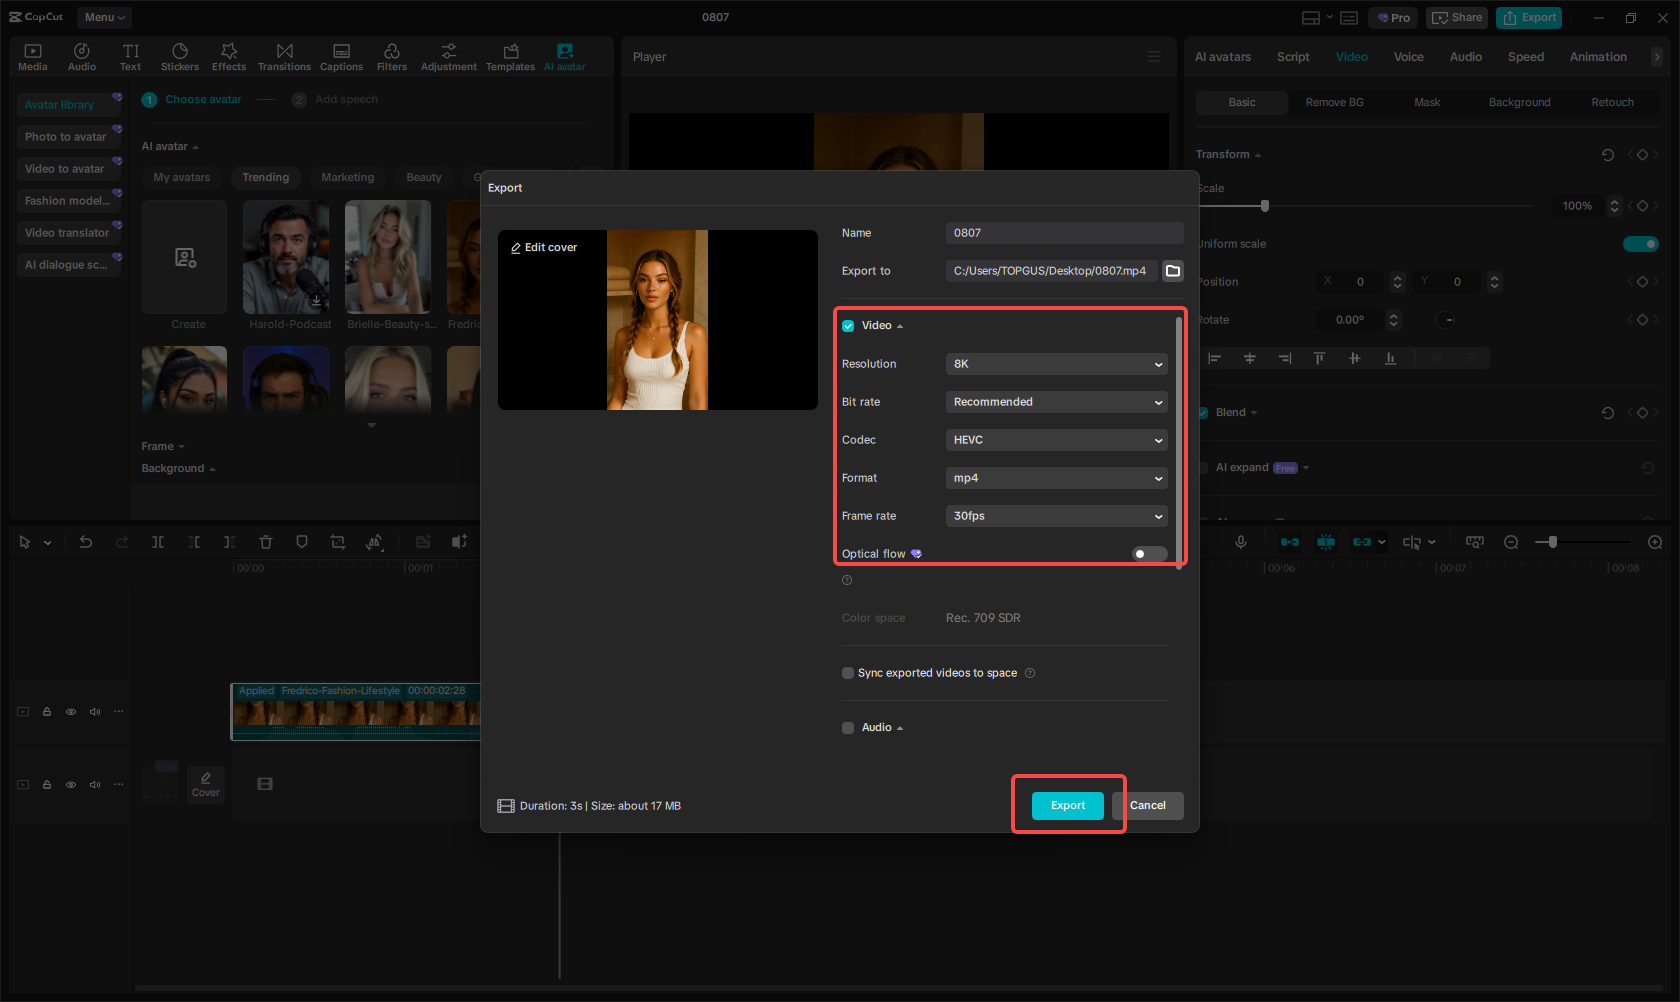Uncheck the Video checkbox in Export dialog
This screenshot has height=1002, width=1680.
(x=847, y=325)
